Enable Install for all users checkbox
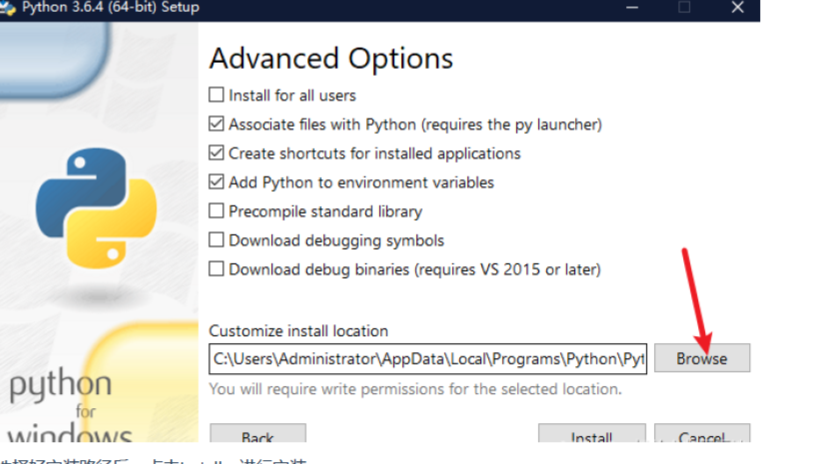The width and height of the screenshot is (816, 464). point(216,95)
